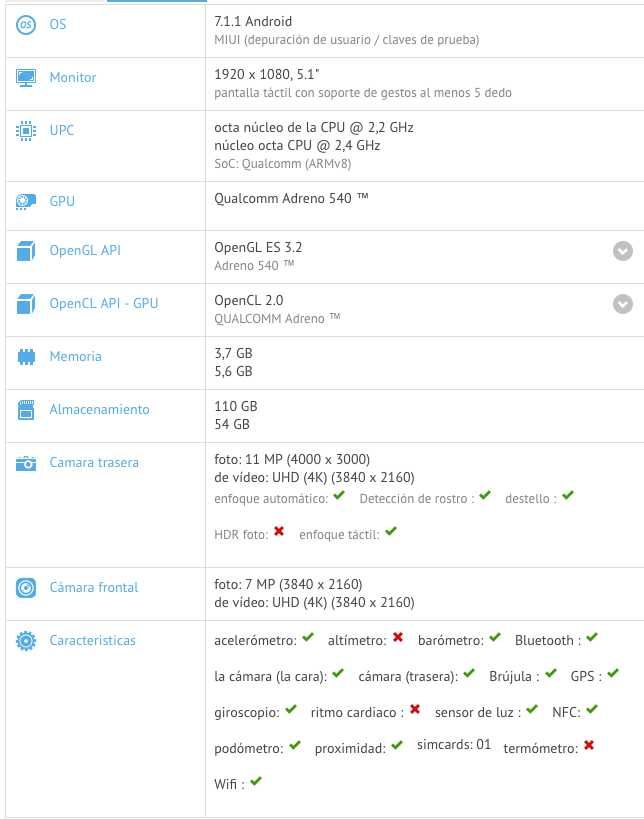
Task: Expand the OpenGL ES 3.2 row arrow
Action: coord(623,251)
